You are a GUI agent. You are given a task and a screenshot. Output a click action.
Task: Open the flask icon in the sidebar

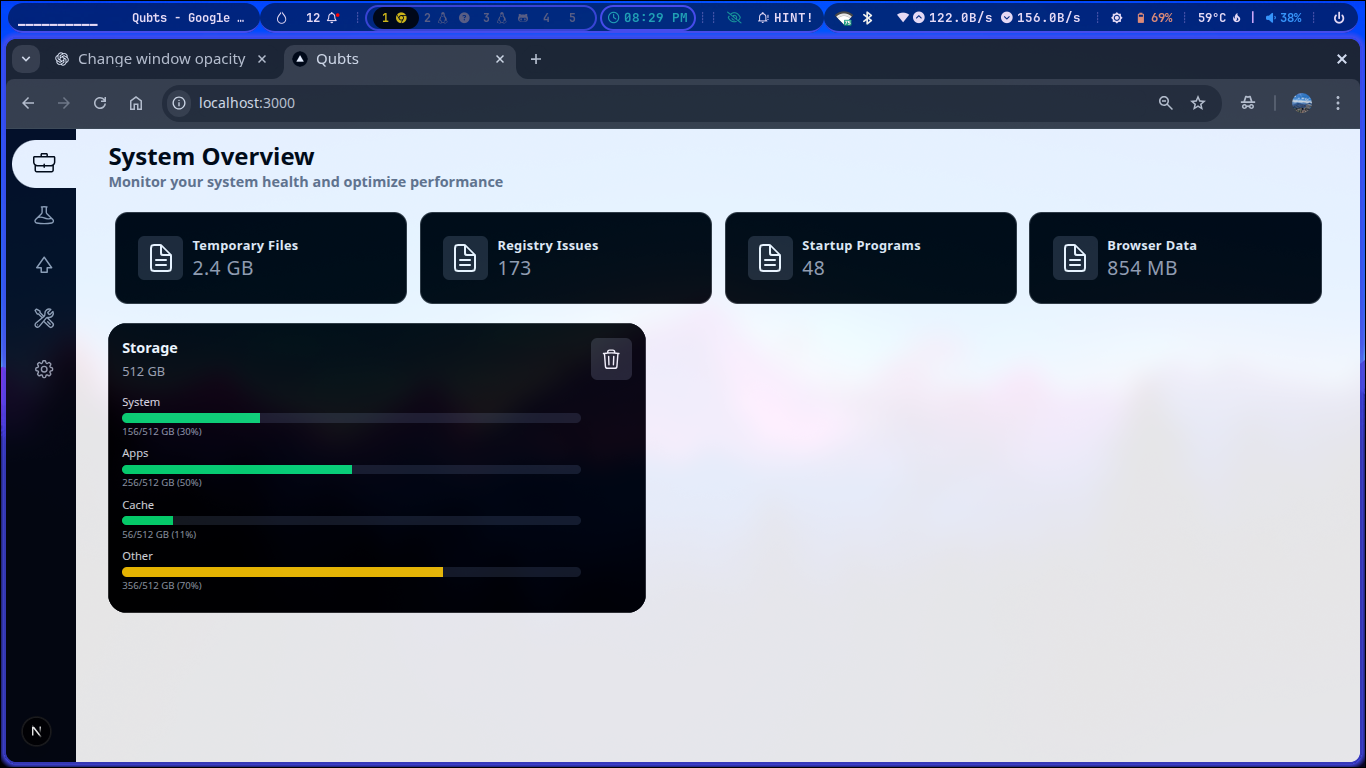pyautogui.click(x=44, y=215)
